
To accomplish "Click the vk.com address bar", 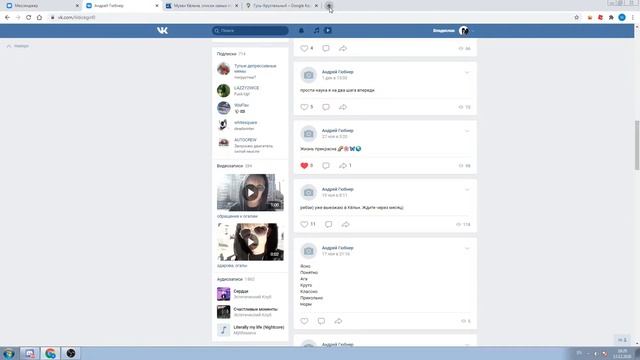I will pyautogui.click(x=310, y=18).
